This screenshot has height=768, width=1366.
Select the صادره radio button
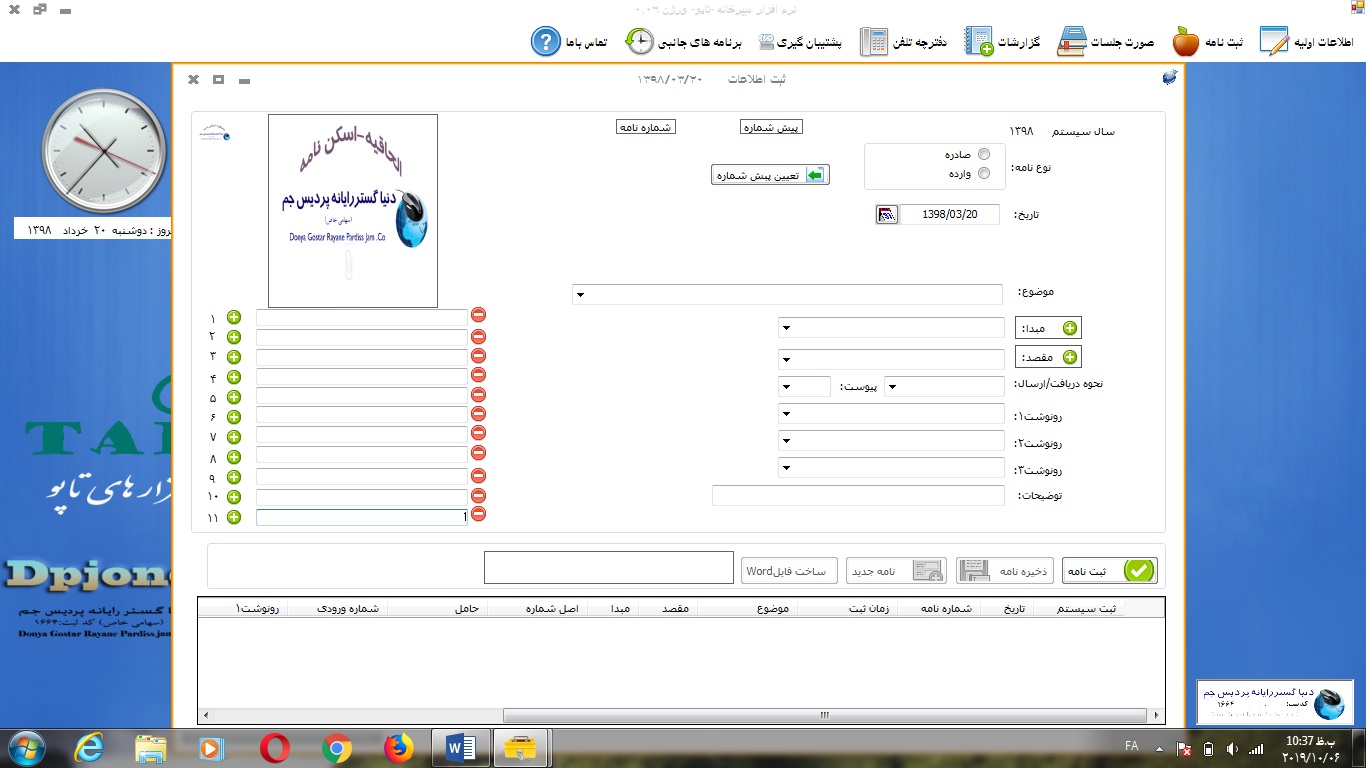click(x=984, y=154)
